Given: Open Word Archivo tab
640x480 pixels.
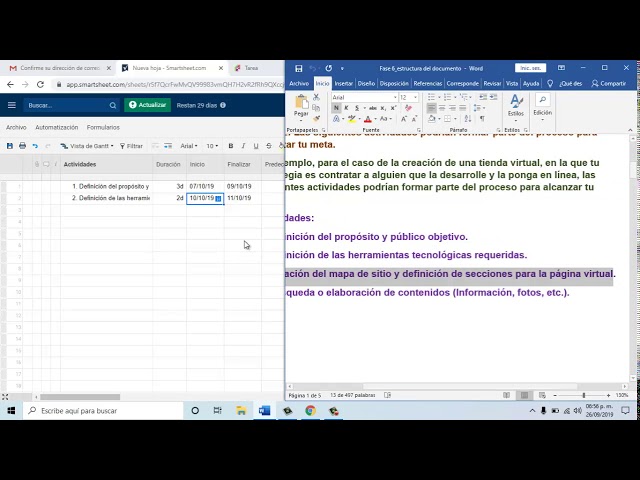Looking at the screenshot, I should (x=299, y=84).
